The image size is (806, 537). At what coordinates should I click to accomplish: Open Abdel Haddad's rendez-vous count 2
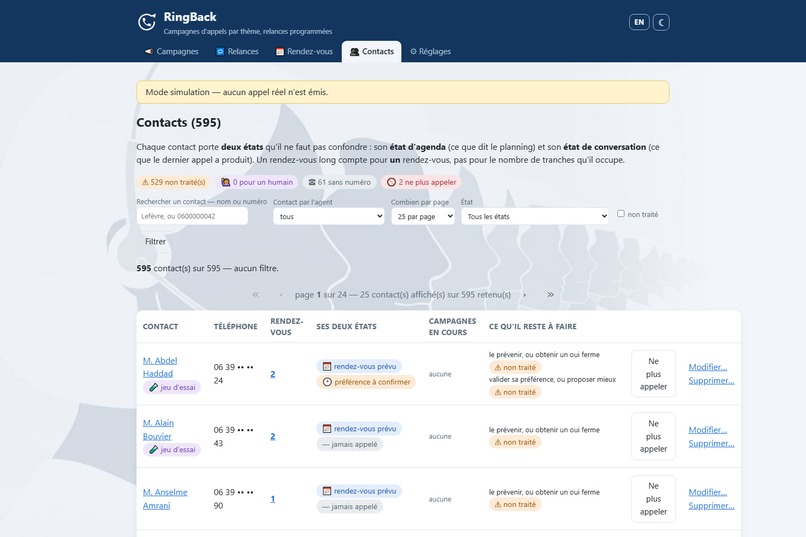point(272,374)
